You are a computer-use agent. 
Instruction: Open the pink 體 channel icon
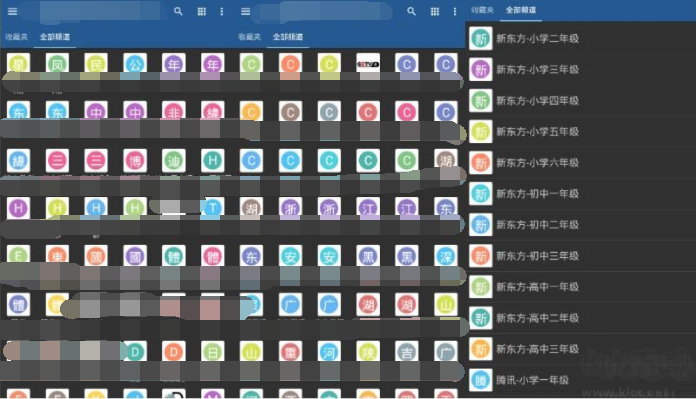coord(213,256)
